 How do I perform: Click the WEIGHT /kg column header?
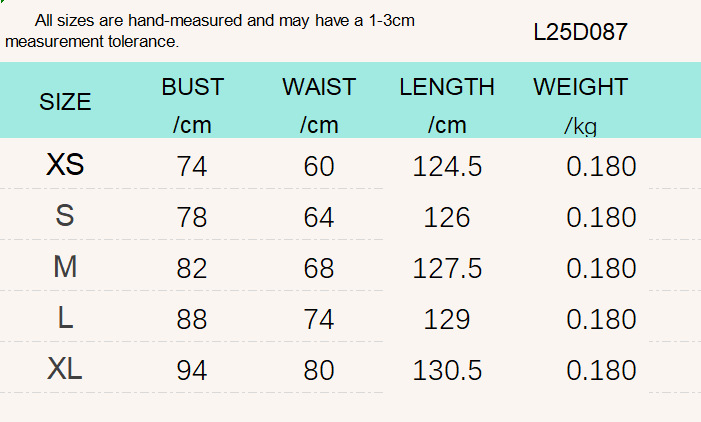coord(580,106)
